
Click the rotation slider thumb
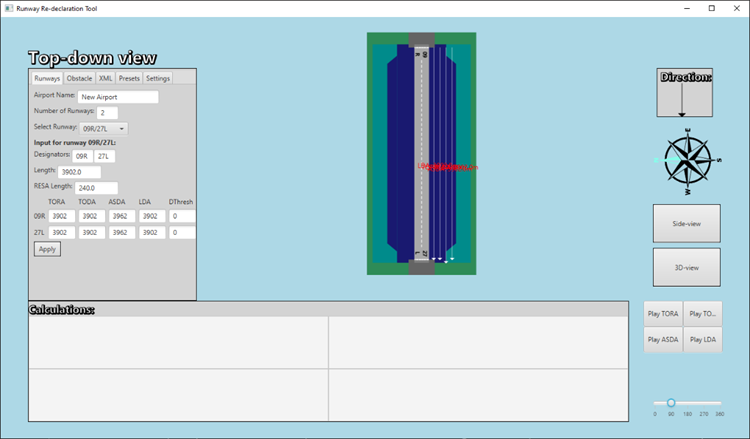(x=671, y=403)
